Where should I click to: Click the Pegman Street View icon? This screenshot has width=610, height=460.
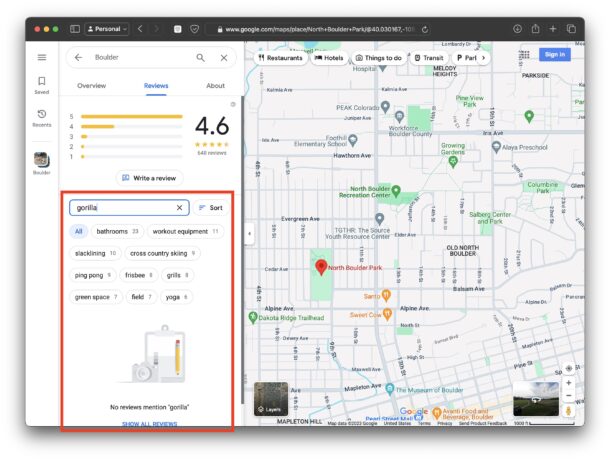pyautogui.click(x=569, y=411)
